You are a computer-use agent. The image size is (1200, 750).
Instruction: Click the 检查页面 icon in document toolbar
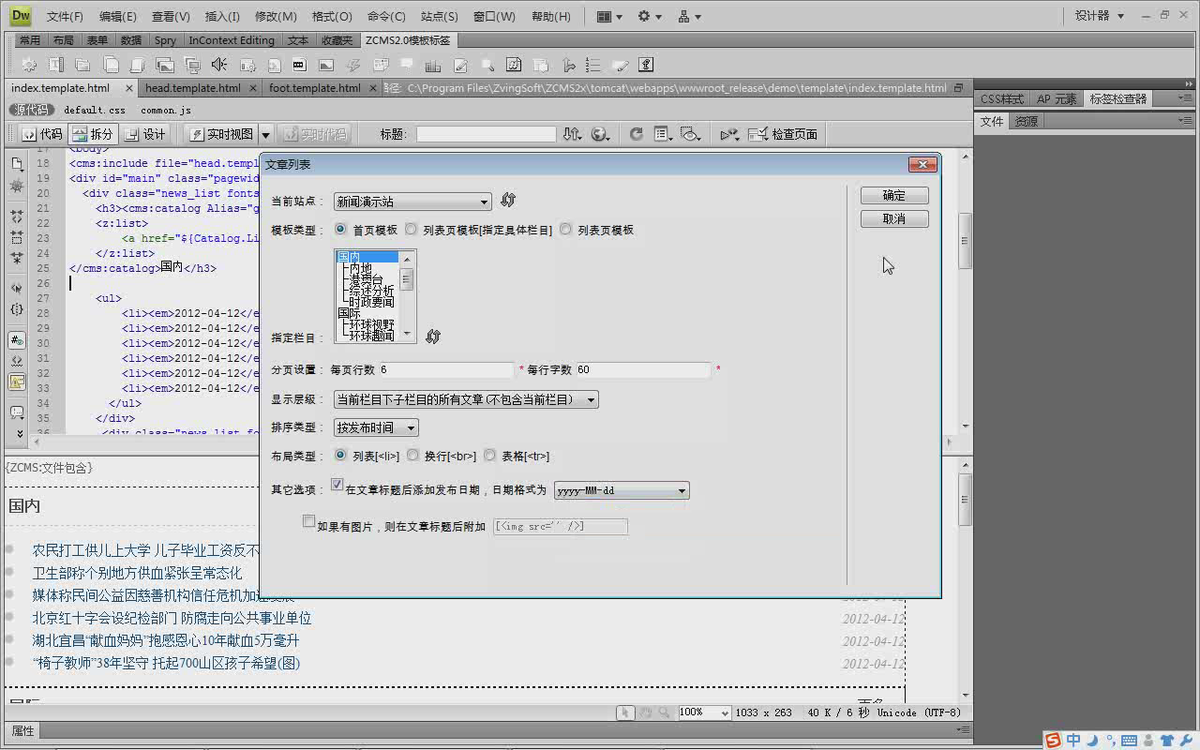tap(757, 134)
